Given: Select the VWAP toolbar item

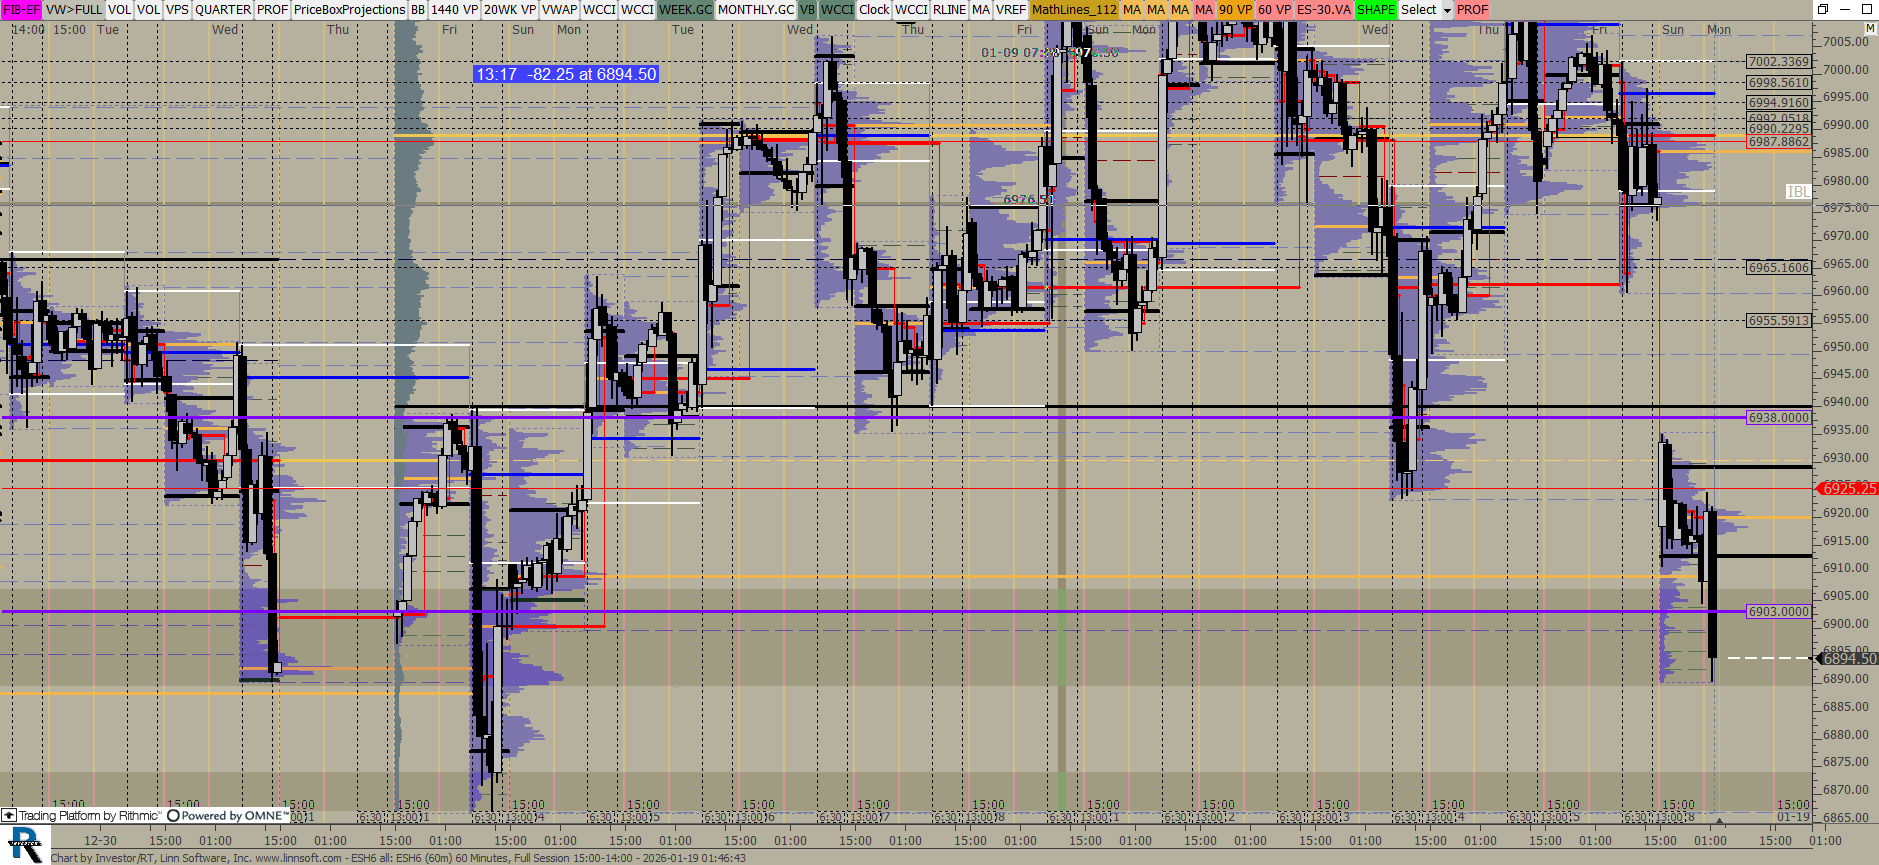Looking at the screenshot, I should (x=559, y=10).
